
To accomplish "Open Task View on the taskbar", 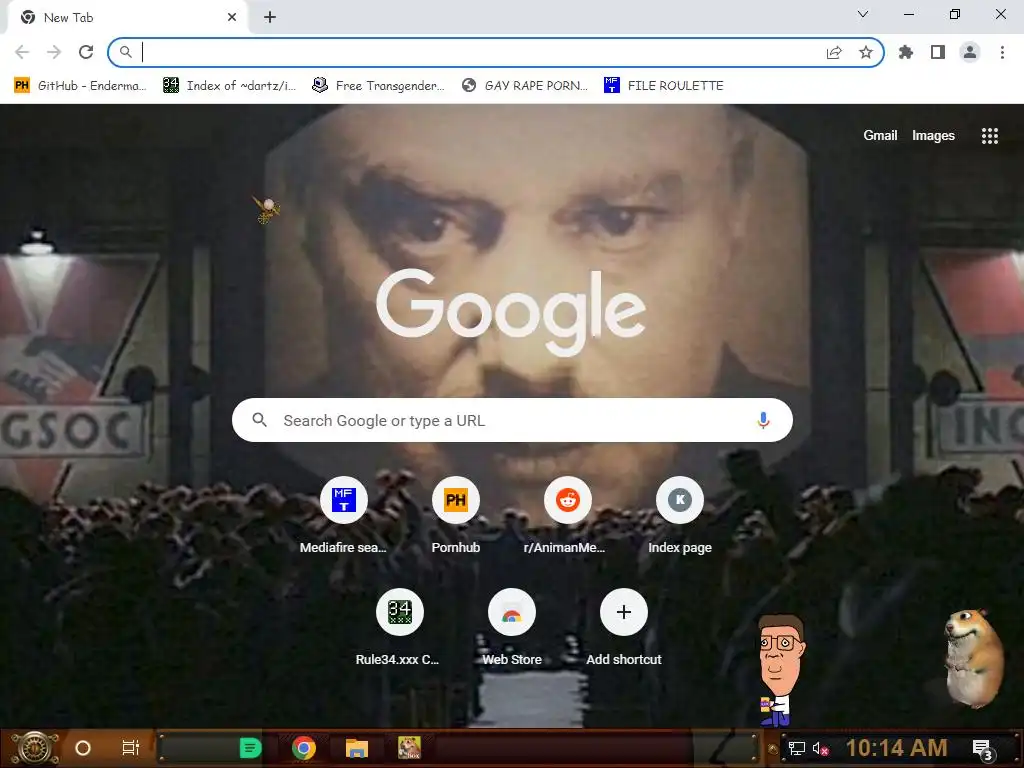I will pyautogui.click(x=131, y=748).
